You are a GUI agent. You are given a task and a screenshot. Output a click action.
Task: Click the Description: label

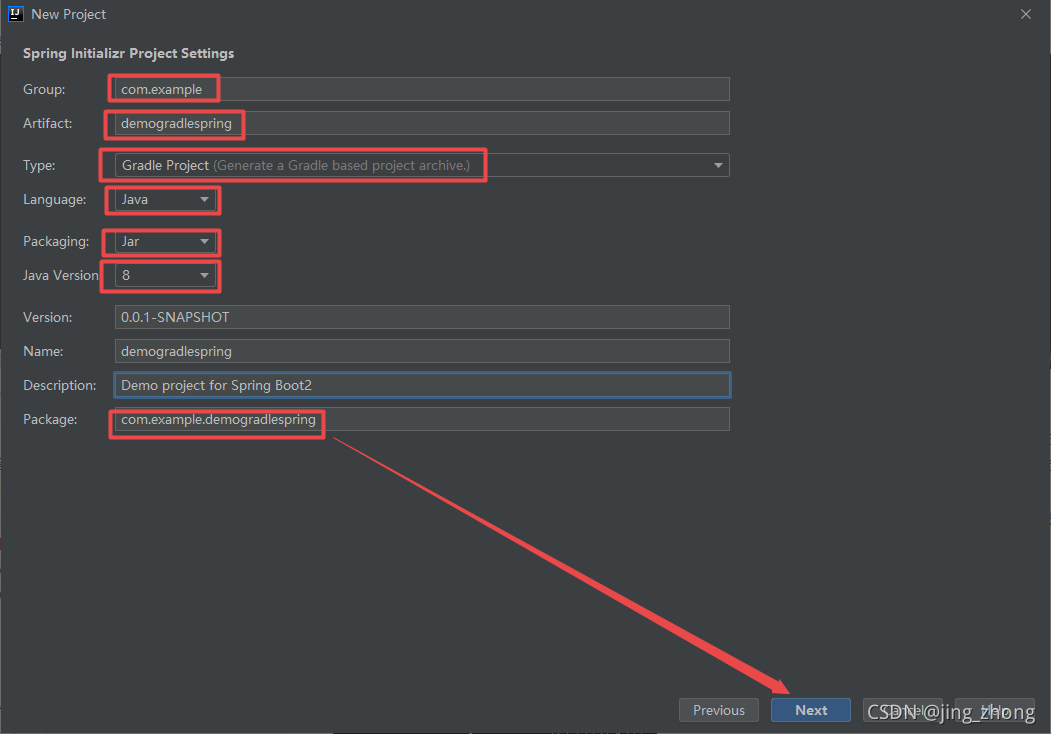tap(60, 385)
